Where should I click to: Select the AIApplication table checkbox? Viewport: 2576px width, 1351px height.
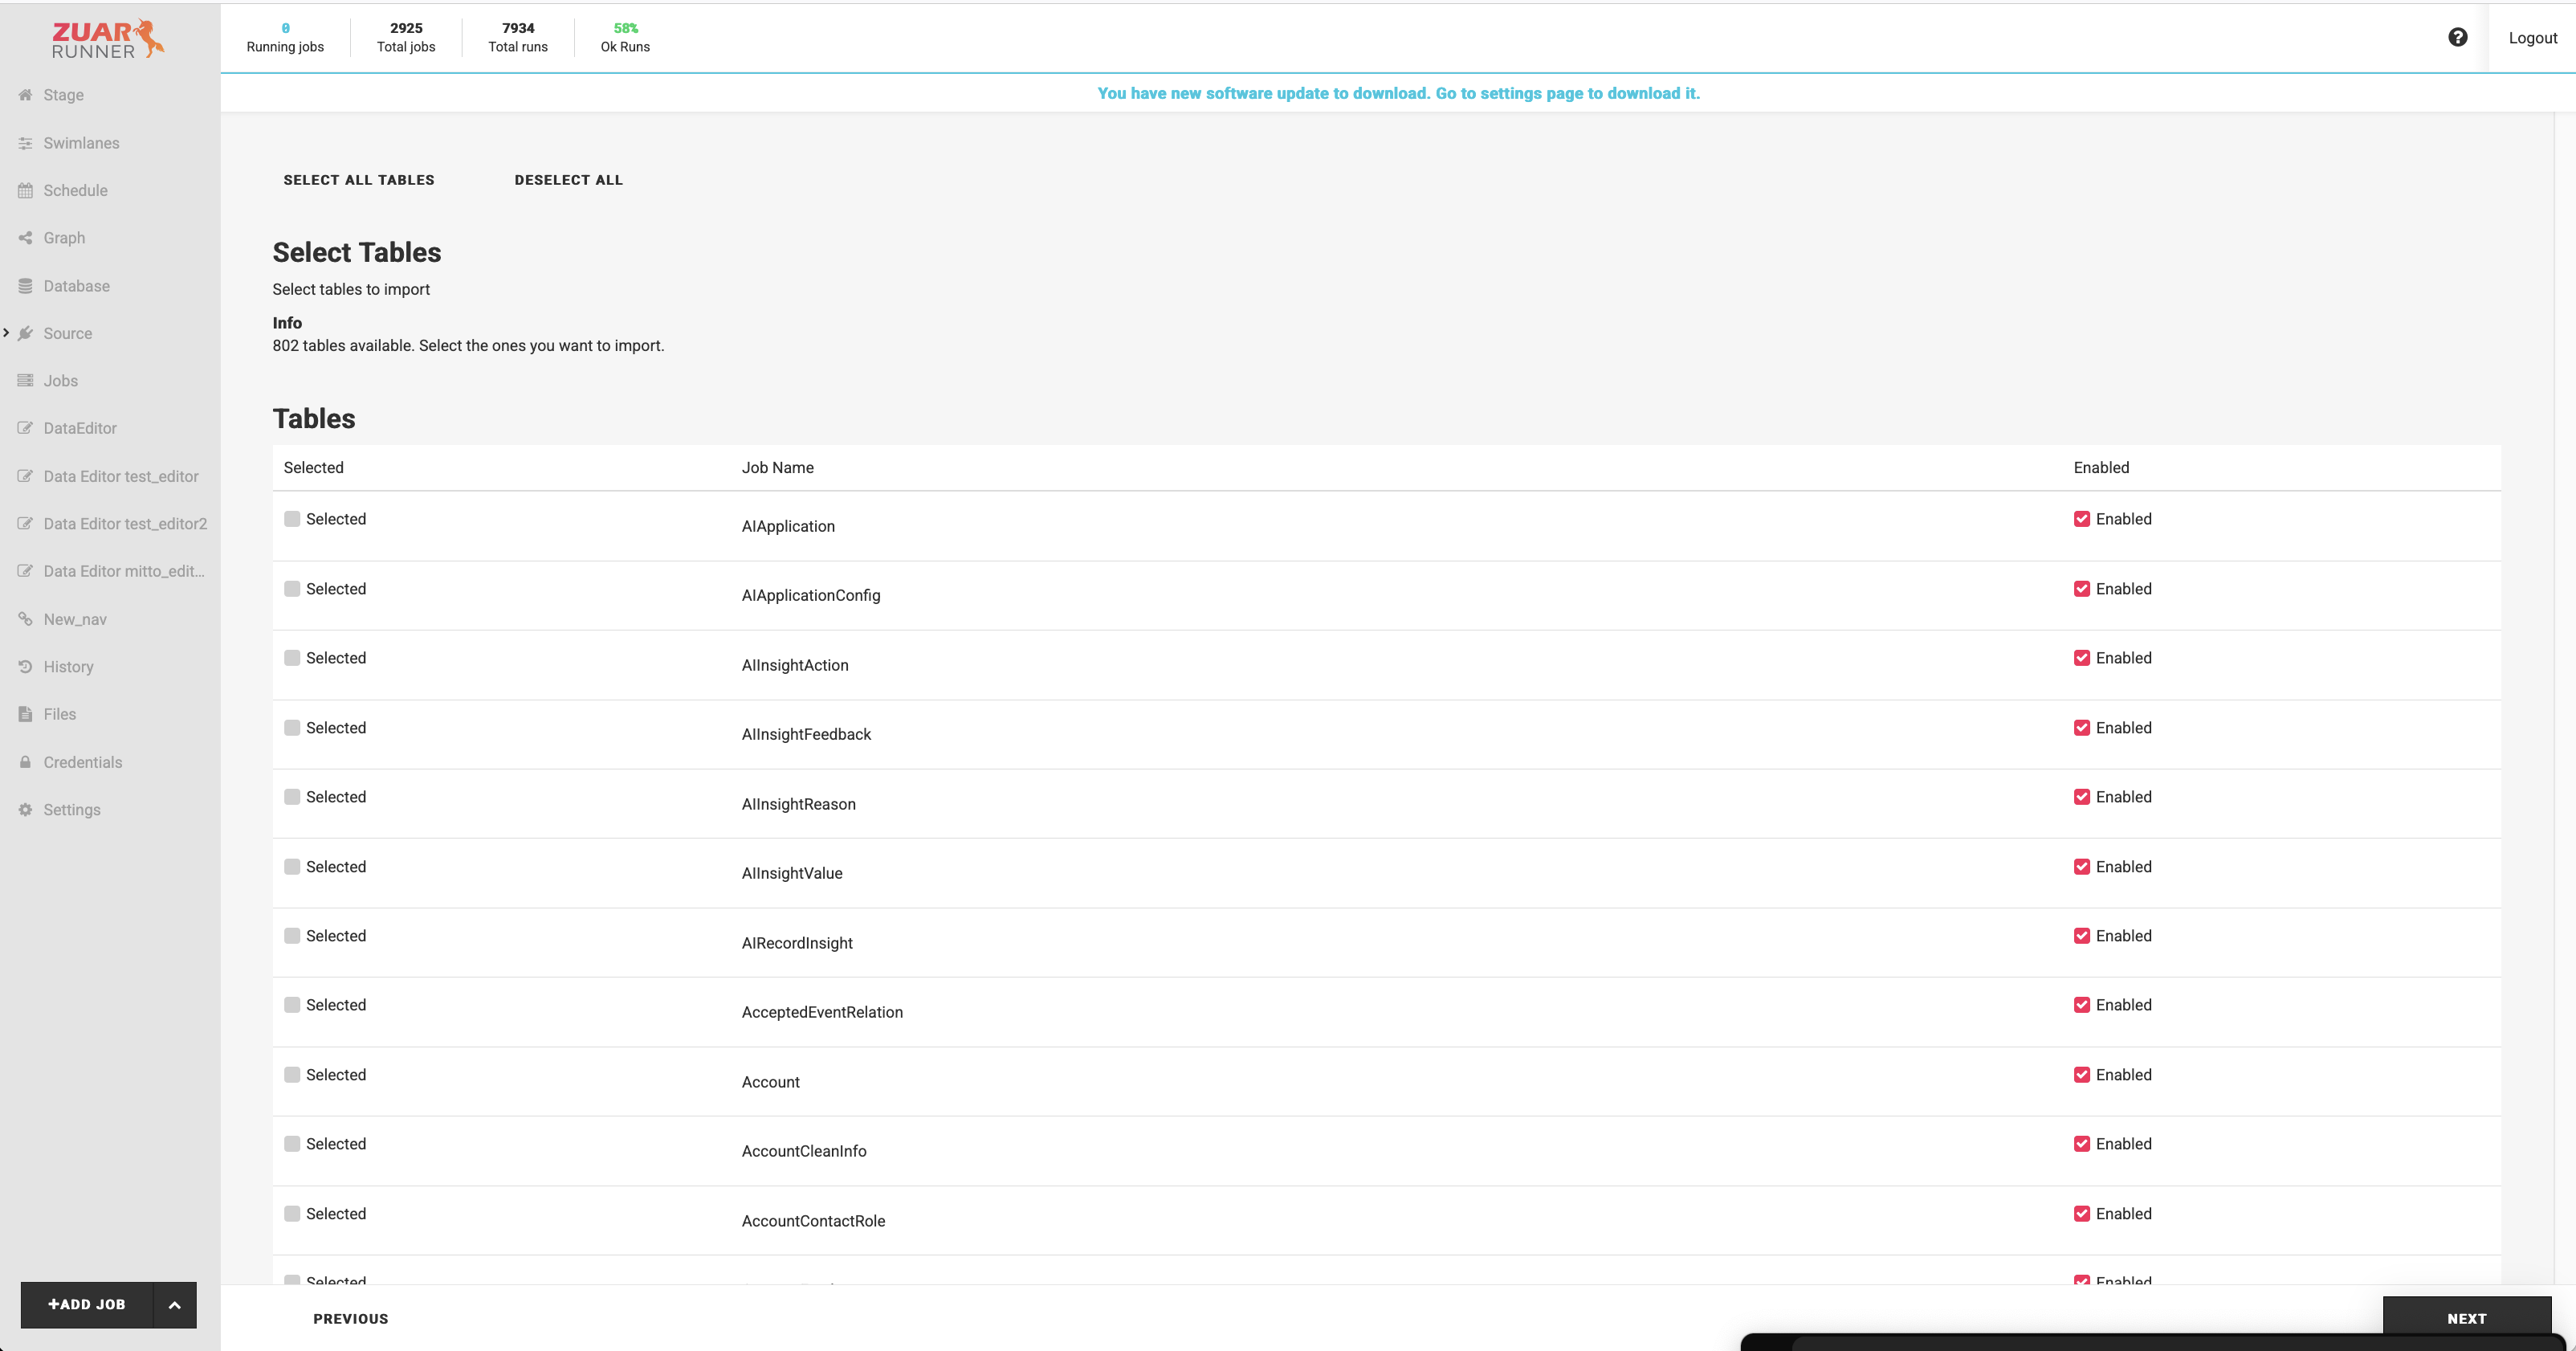292,519
